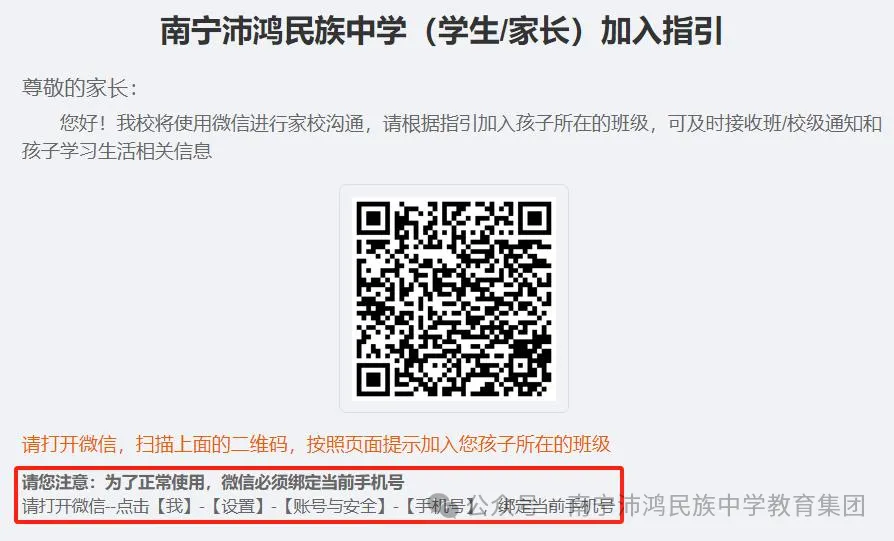Click the watermark text 南宁沛鸿民族中学教育集团
The height and width of the screenshot is (541, 894).
pos(717,506)
